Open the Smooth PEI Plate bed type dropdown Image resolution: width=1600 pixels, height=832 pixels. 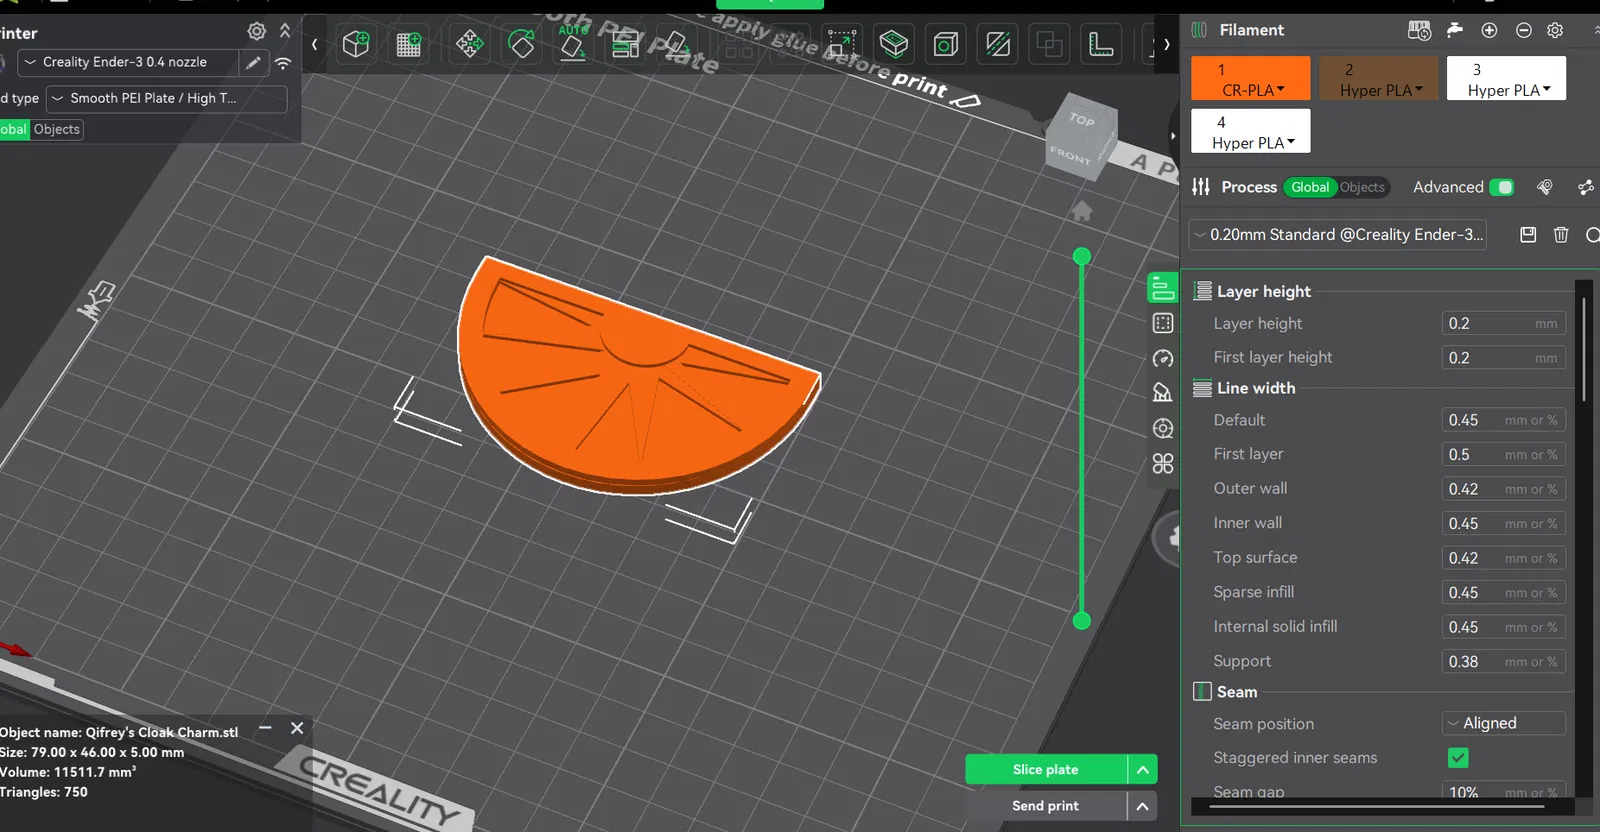pos(167,98)
